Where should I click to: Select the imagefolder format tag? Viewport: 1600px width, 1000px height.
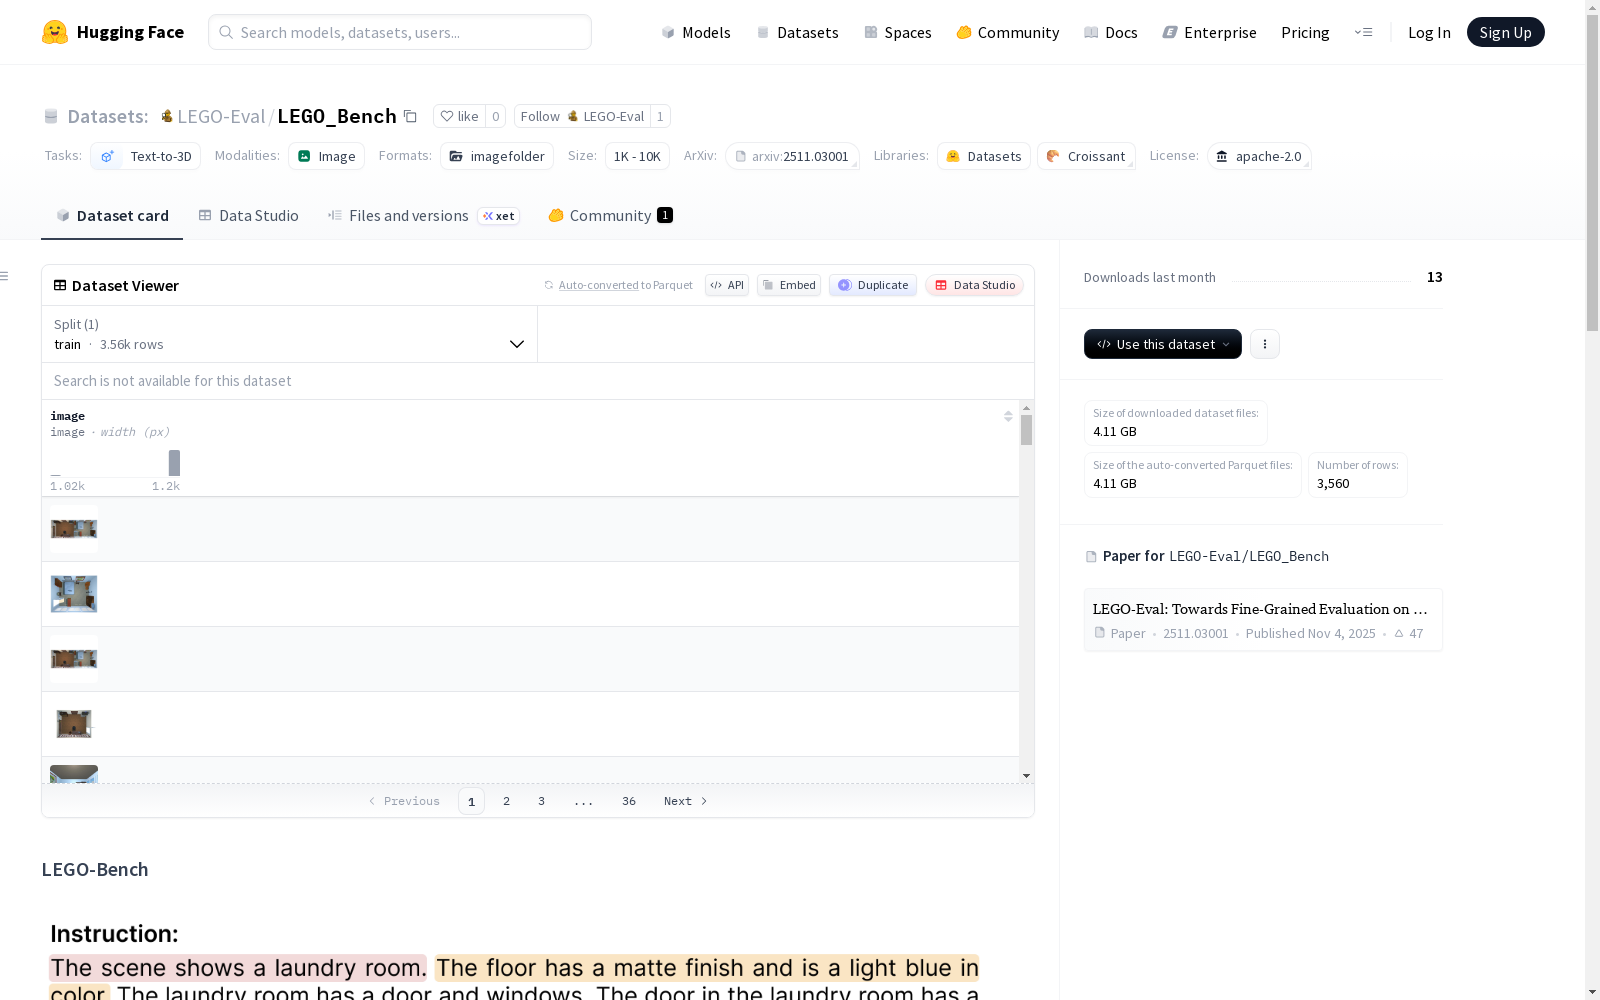point(497,156)
